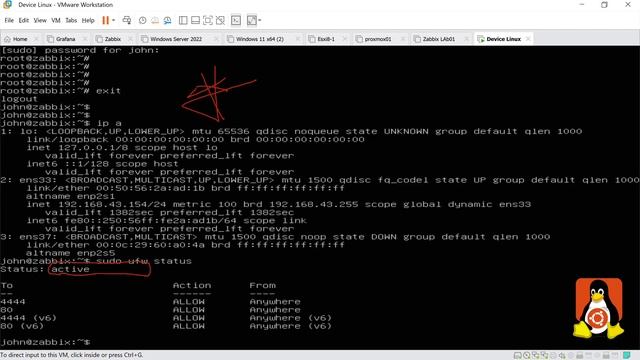This screenshot has width=640, height=360.
Task: Close the Windows Server 2022 tab
Action: [x=216, y=39]
